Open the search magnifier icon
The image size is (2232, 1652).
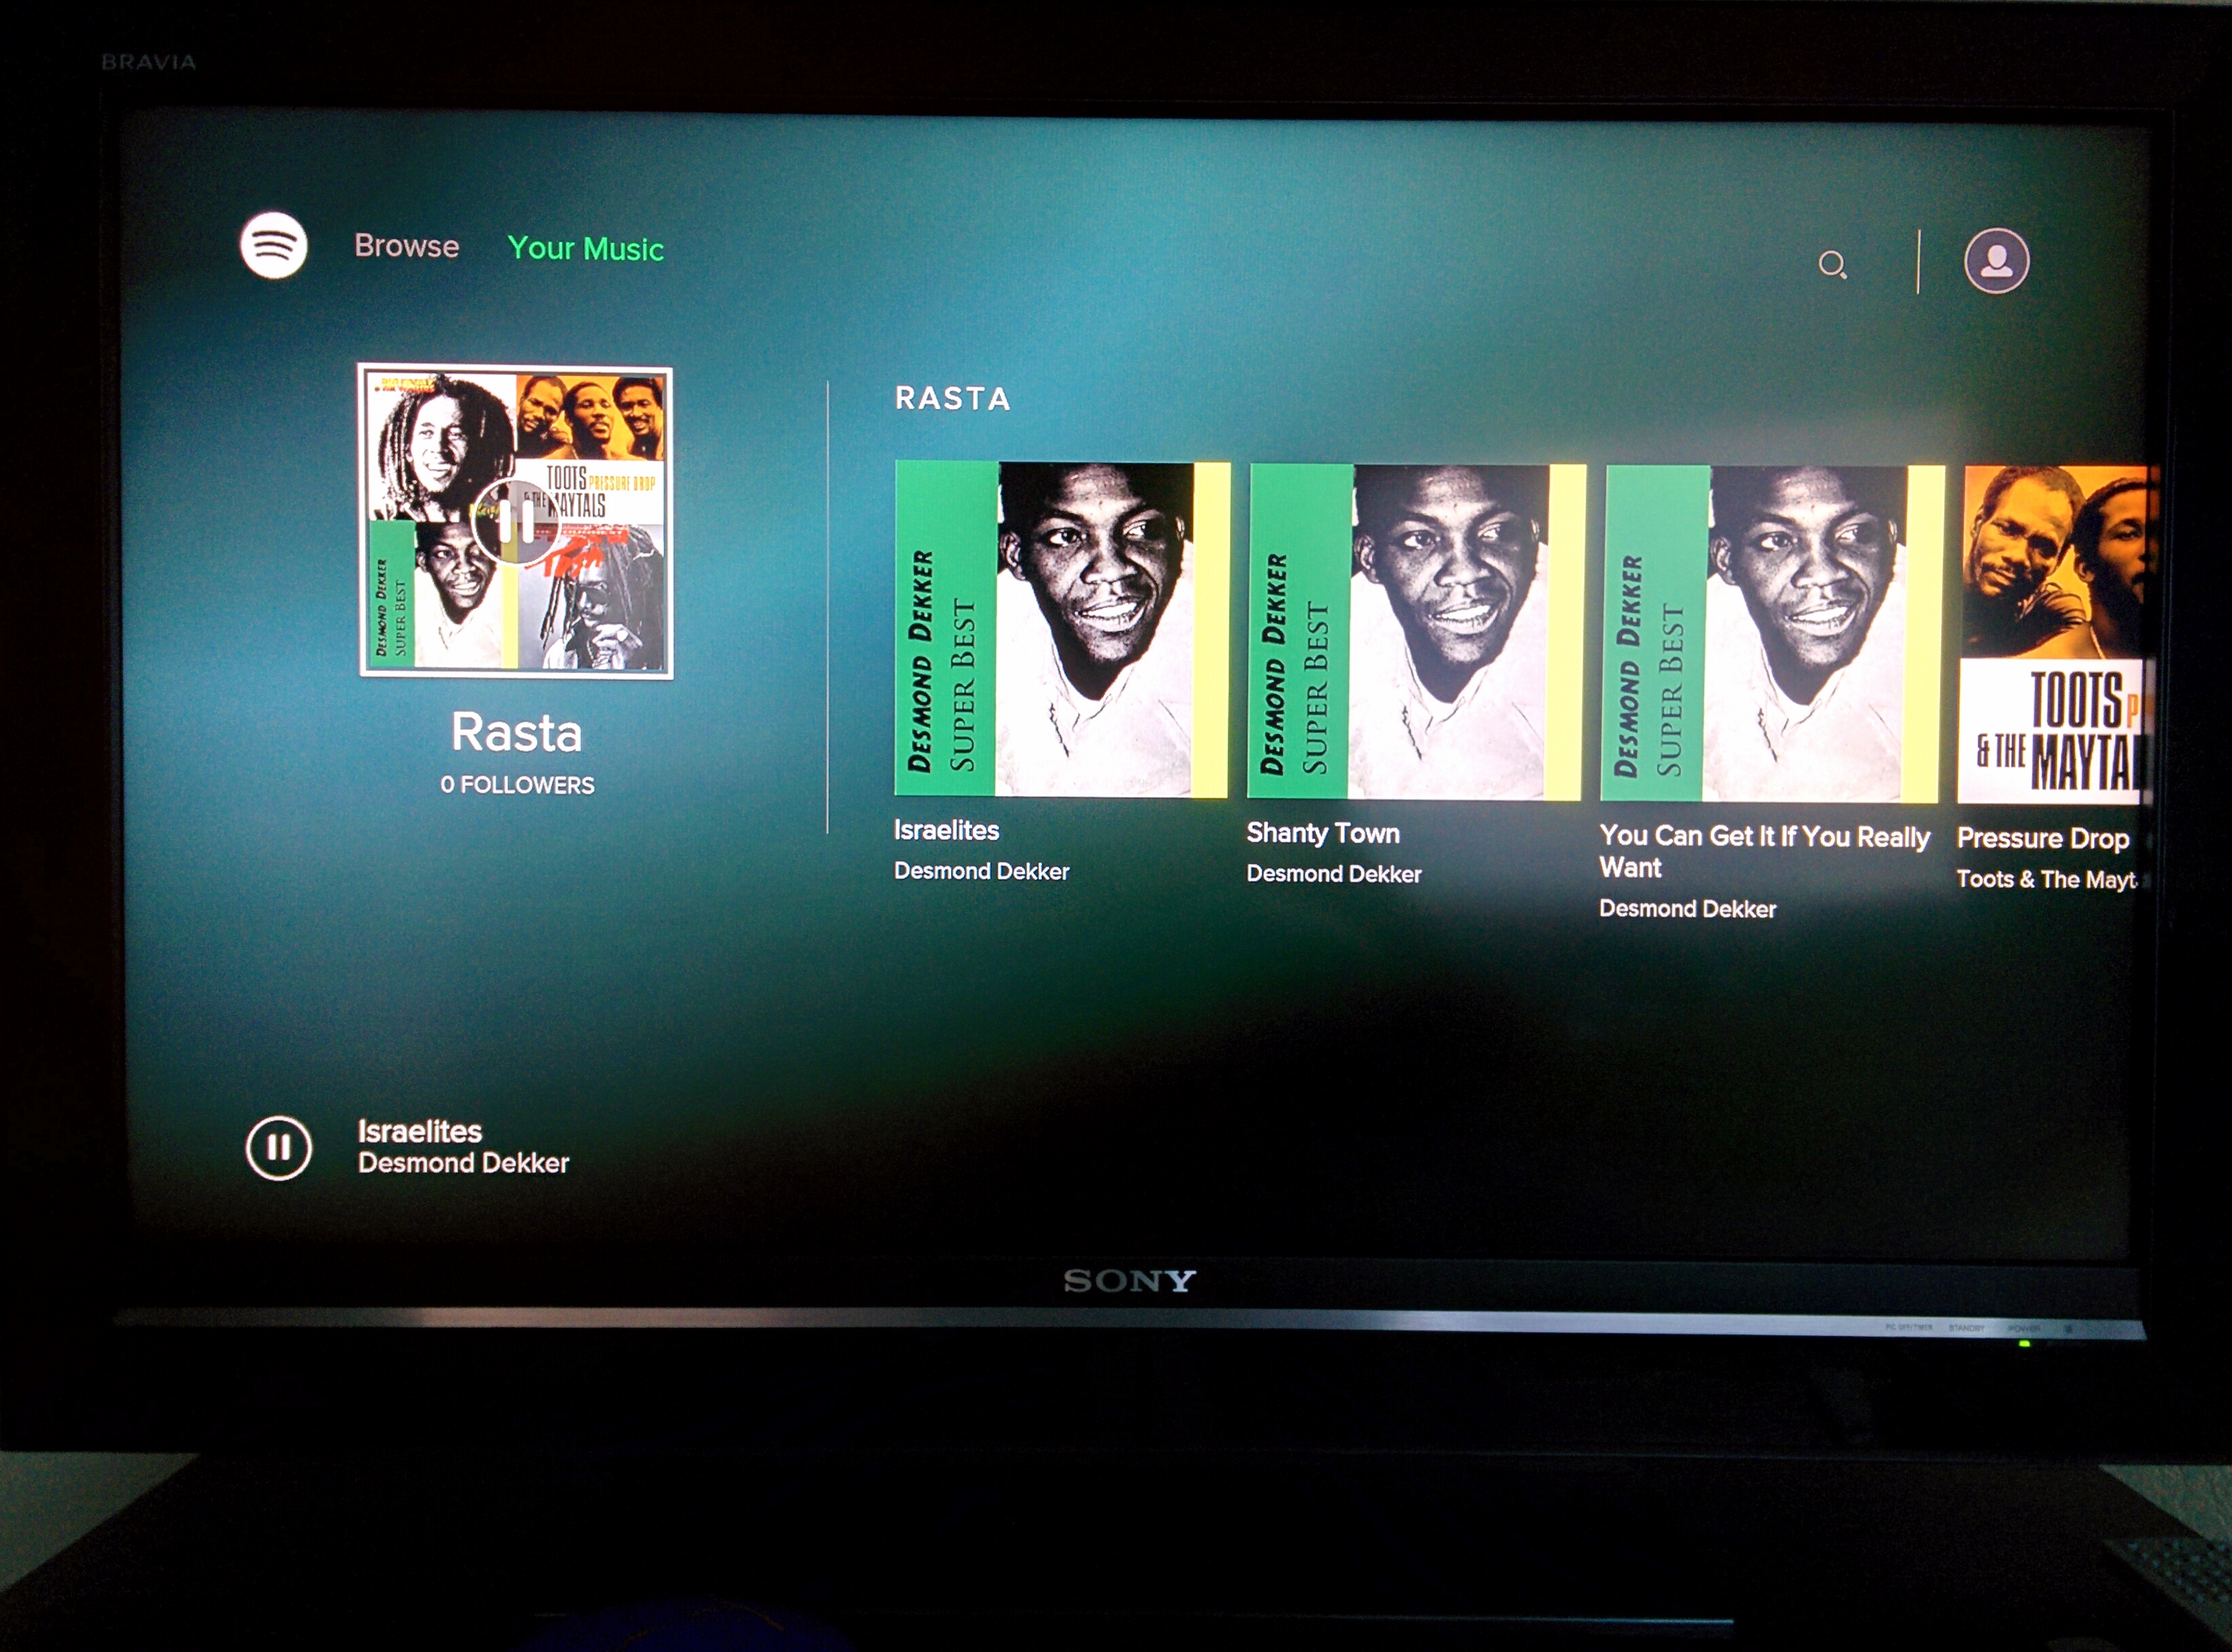1832,264
